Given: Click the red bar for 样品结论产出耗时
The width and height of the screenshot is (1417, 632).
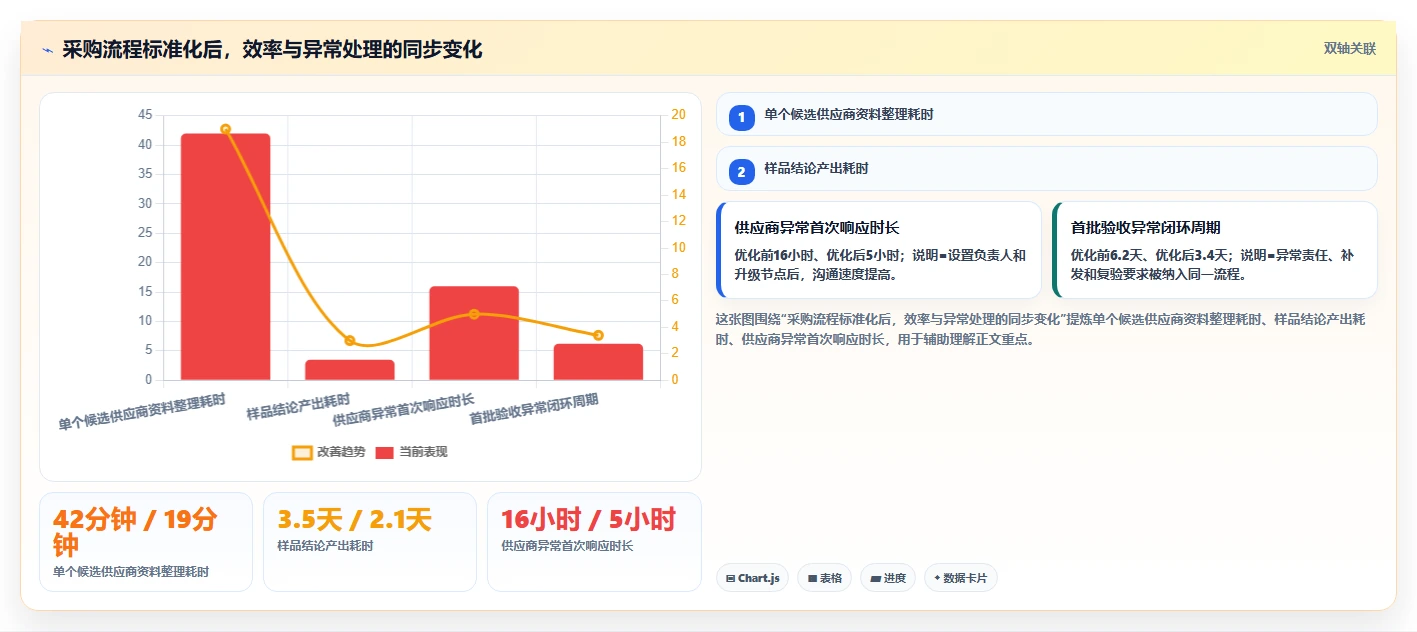Looking at the screenshot, I should click(350, 370).
